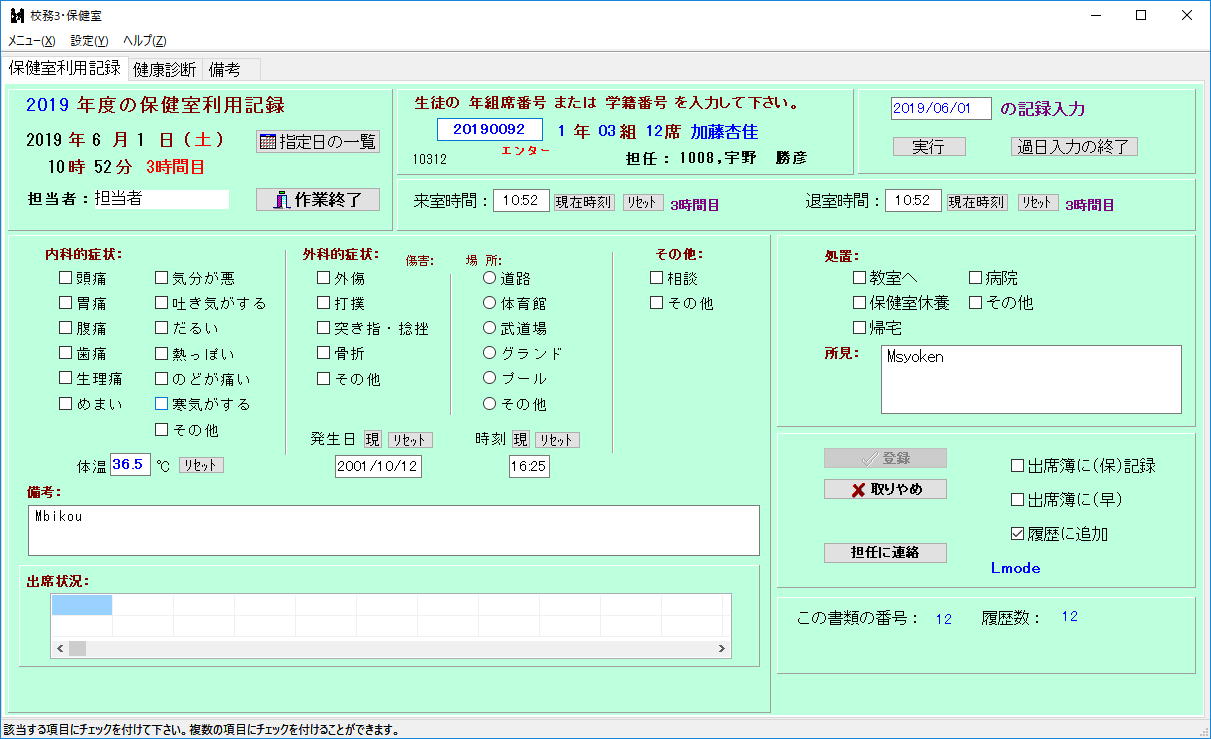Check the 頭痛 symptom checkbox
This screenshot has width=1211, height=739.
pyautogui.click(x=66, y=278)
